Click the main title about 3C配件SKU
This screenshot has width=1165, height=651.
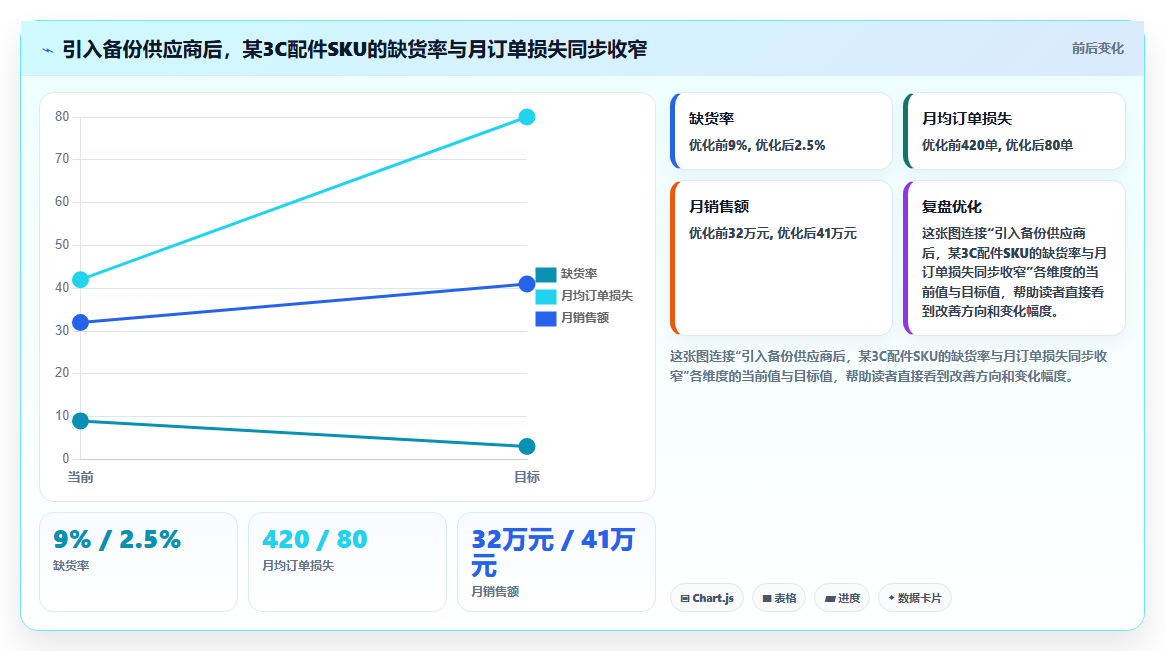click(354, 50)
